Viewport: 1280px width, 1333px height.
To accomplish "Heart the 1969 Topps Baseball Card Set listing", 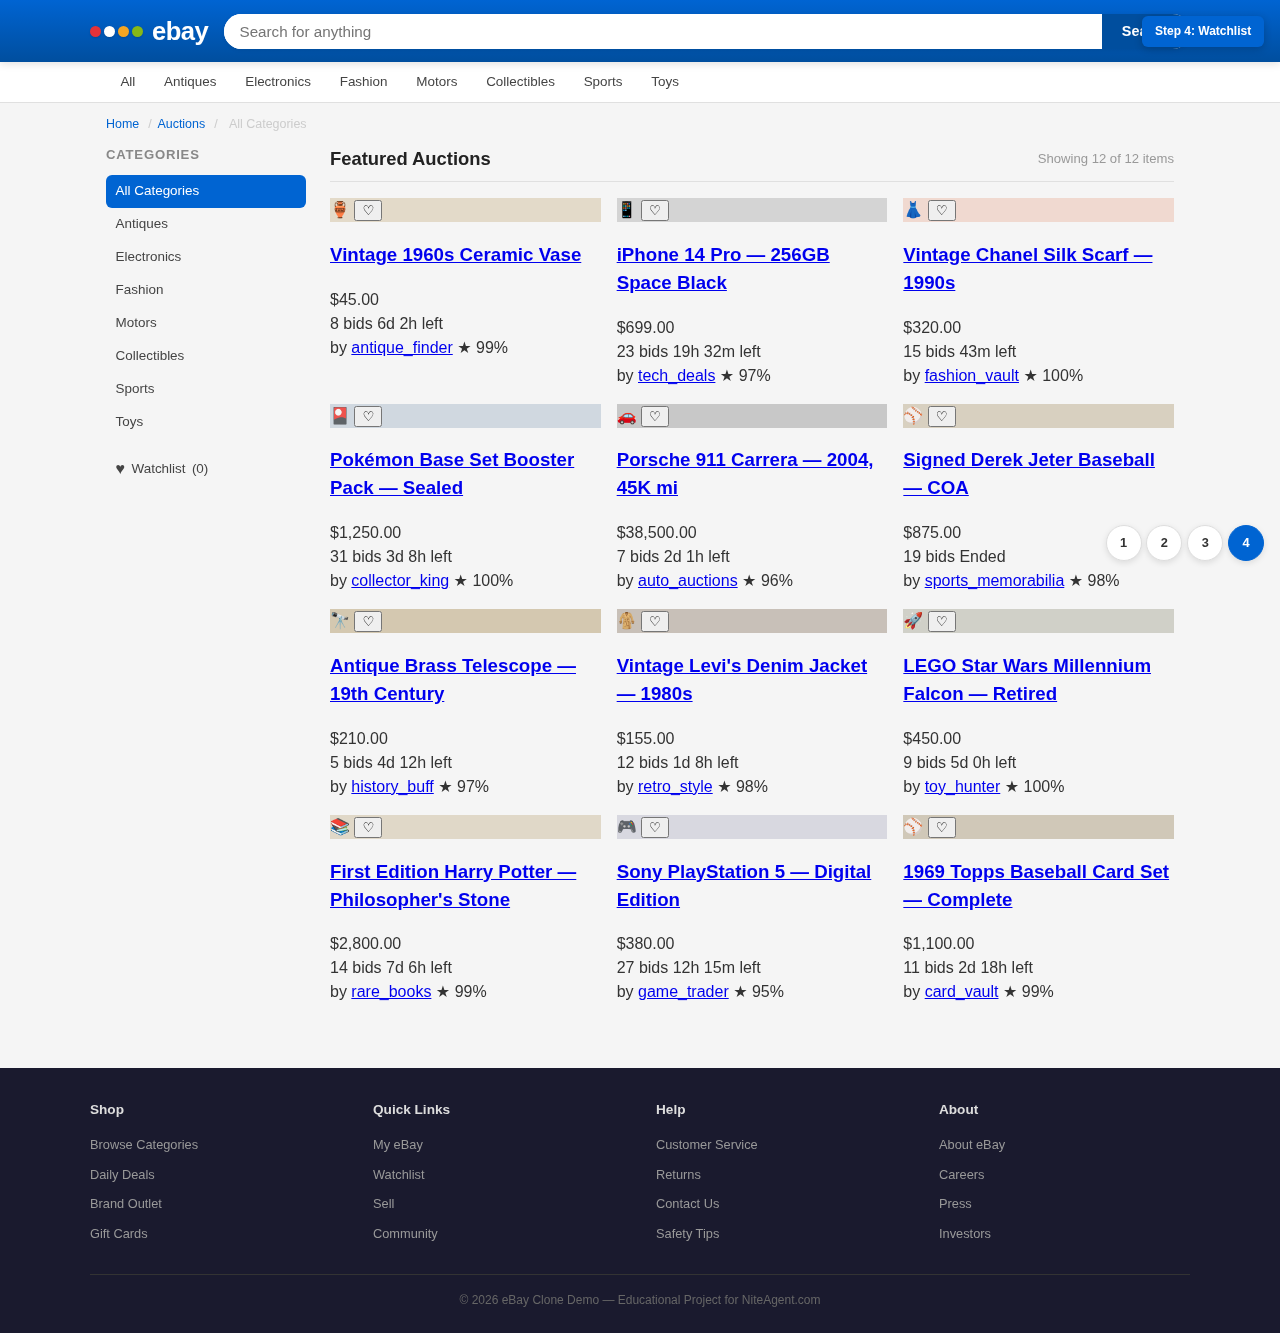I will (x=942, y=827).
